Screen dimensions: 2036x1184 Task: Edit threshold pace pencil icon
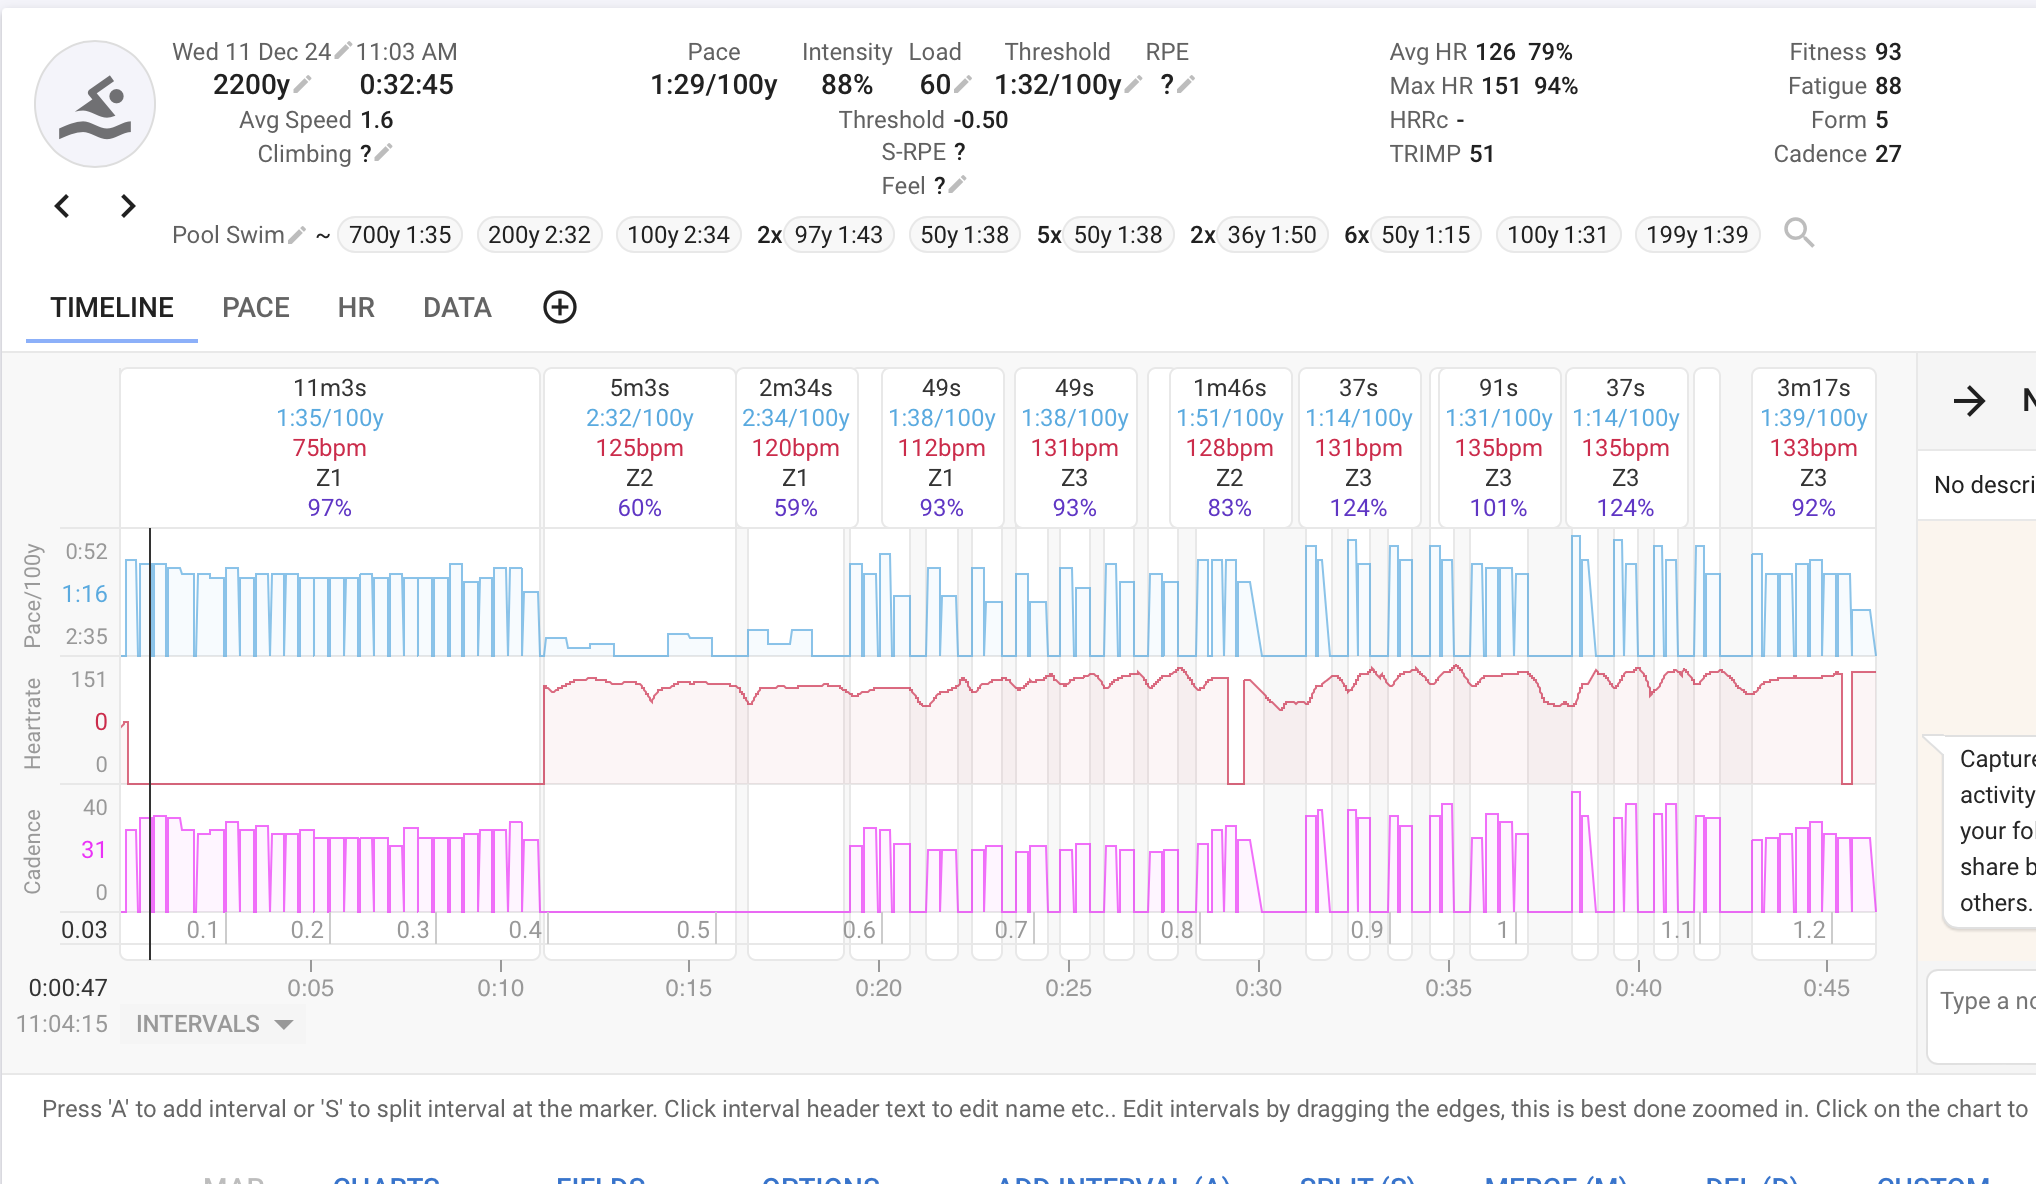point(1133,84)
